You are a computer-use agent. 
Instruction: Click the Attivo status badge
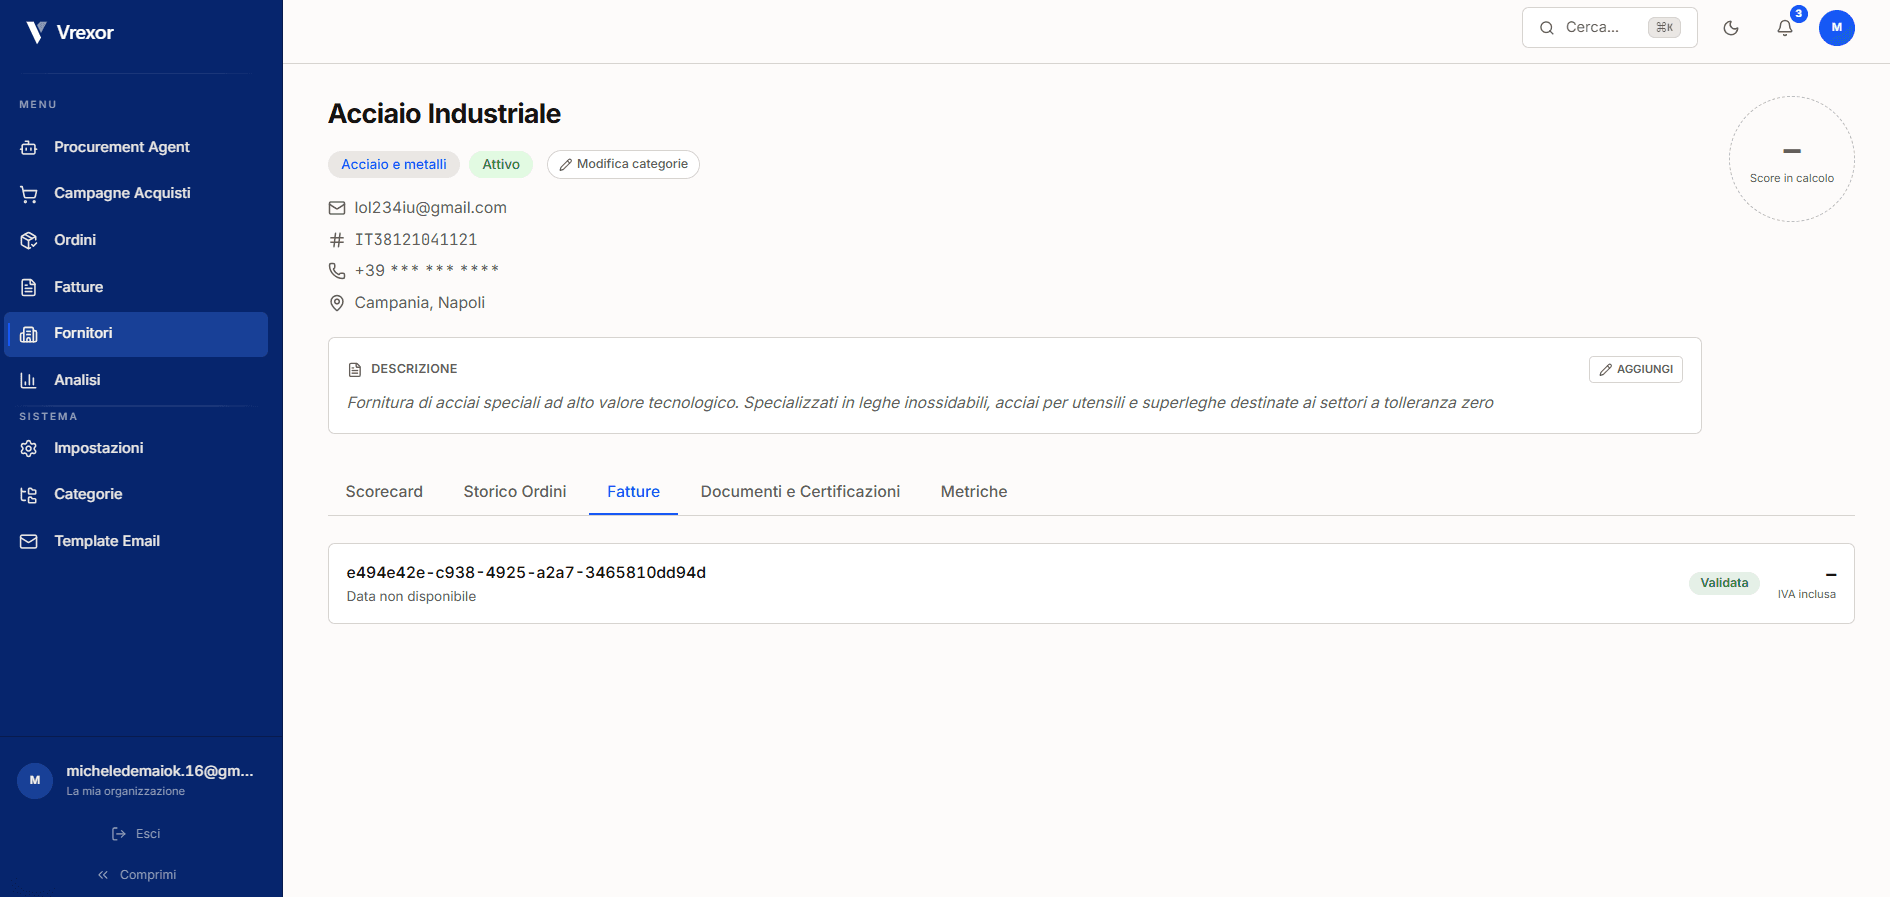[x=501, y=165]
